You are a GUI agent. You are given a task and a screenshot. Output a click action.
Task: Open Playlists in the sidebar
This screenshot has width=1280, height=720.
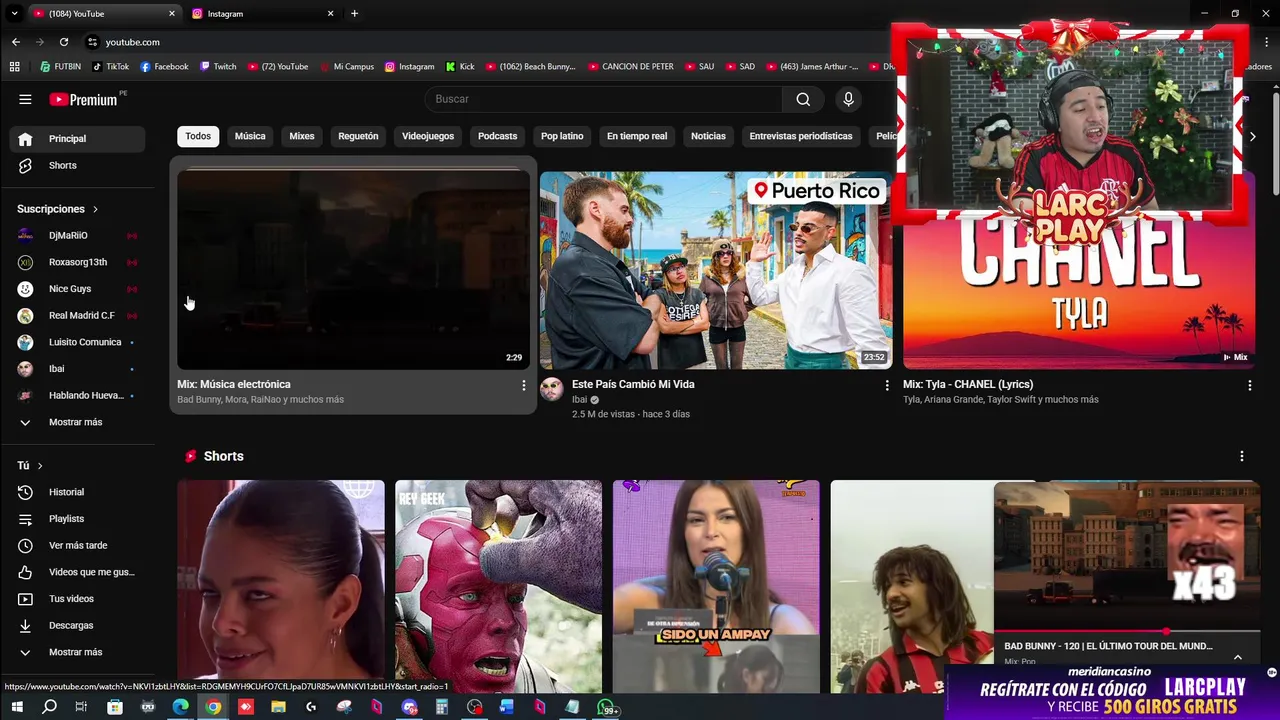tap(77, 519)
